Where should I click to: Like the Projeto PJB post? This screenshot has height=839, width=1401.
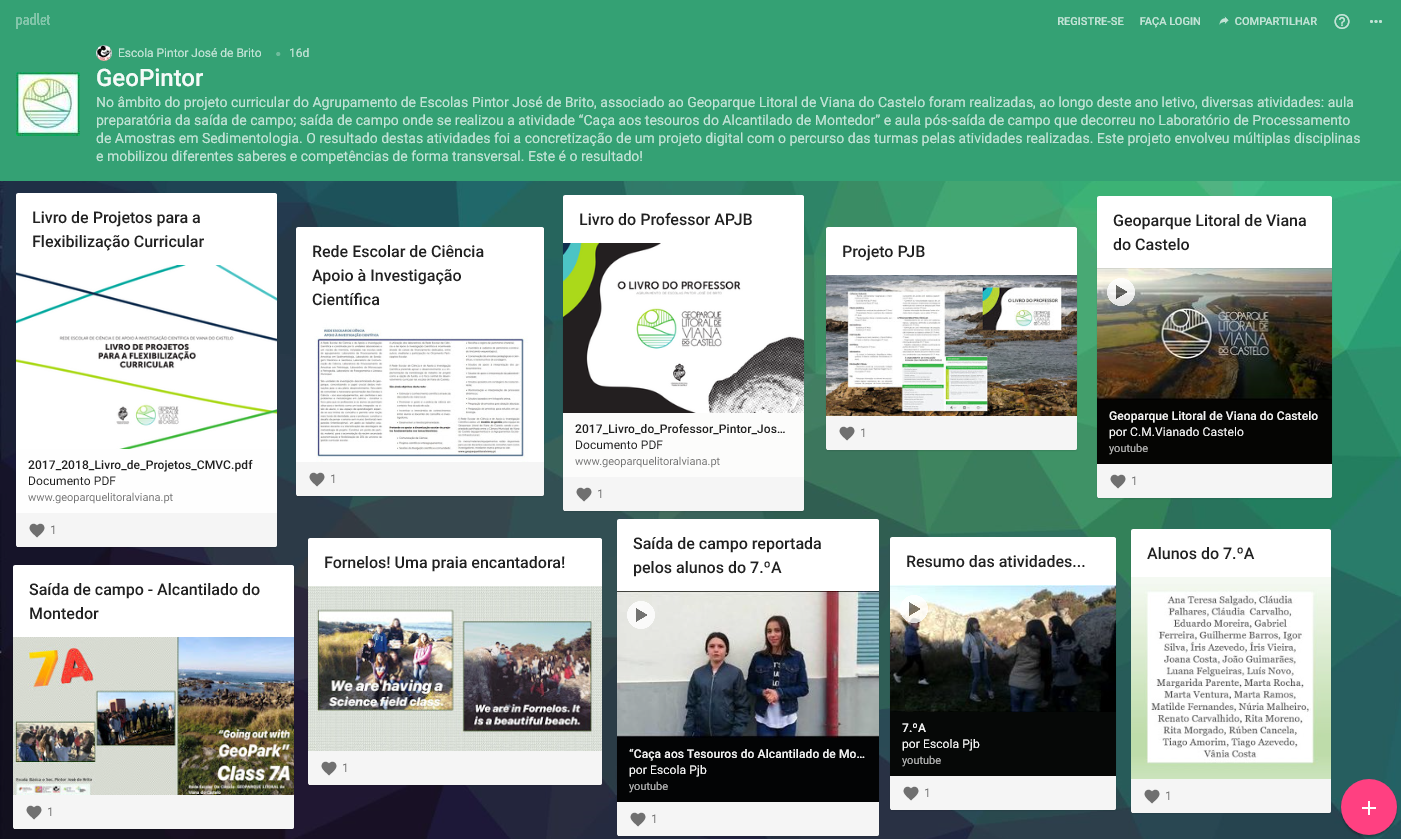coord(847,433)
